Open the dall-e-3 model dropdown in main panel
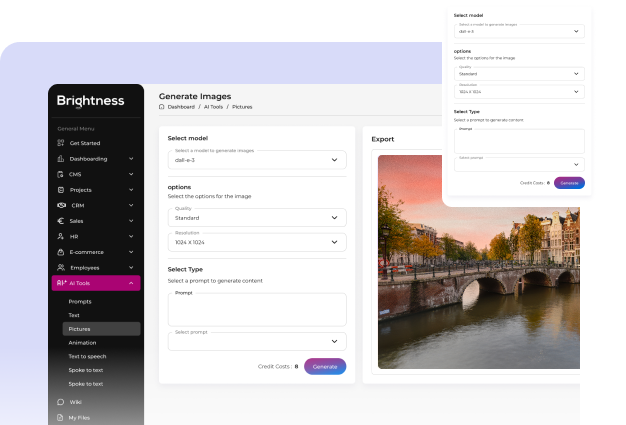 click(257, 159)
